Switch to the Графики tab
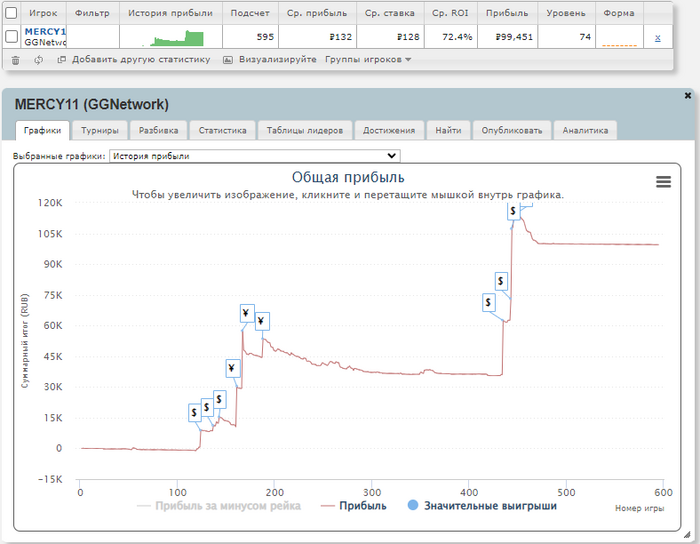Screen dimensions: 700x544 (42, 130)
